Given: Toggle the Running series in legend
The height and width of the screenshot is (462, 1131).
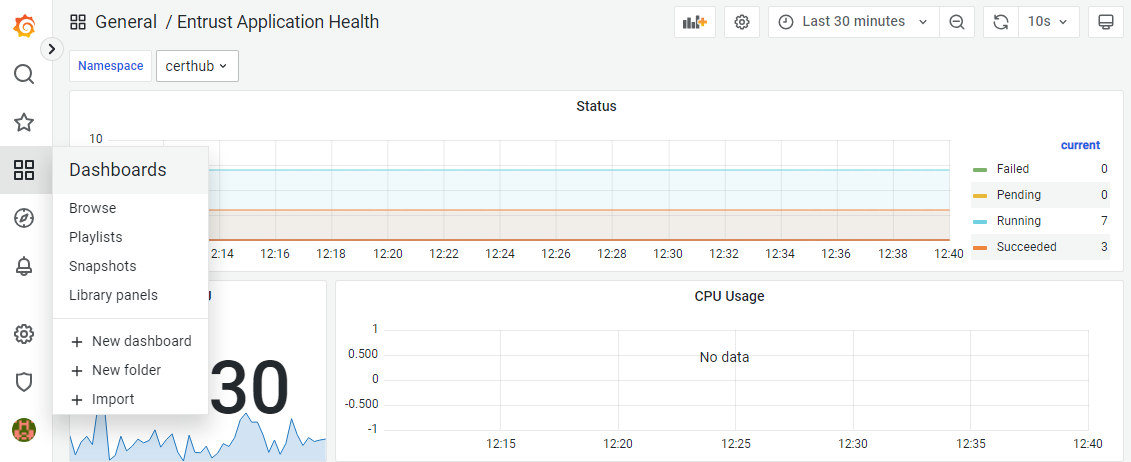Looking at the screenshot, I should 1018,221.
